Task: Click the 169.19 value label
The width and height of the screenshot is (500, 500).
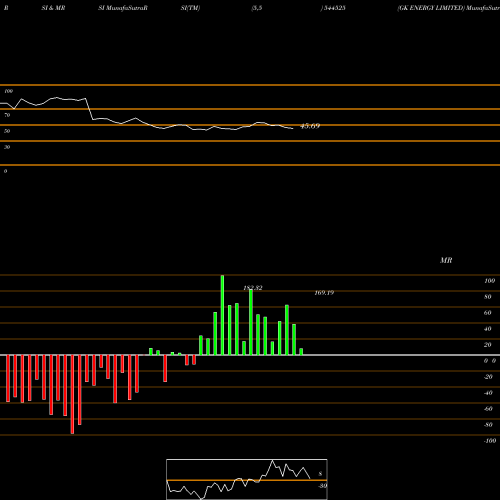Action: [324, 293]
